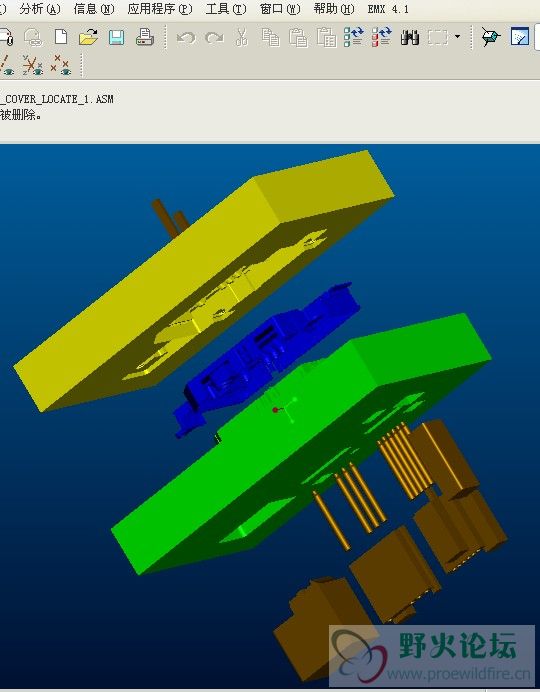Click the Undo arrow icon
540x692 pixels.
[x=186, y=38]
